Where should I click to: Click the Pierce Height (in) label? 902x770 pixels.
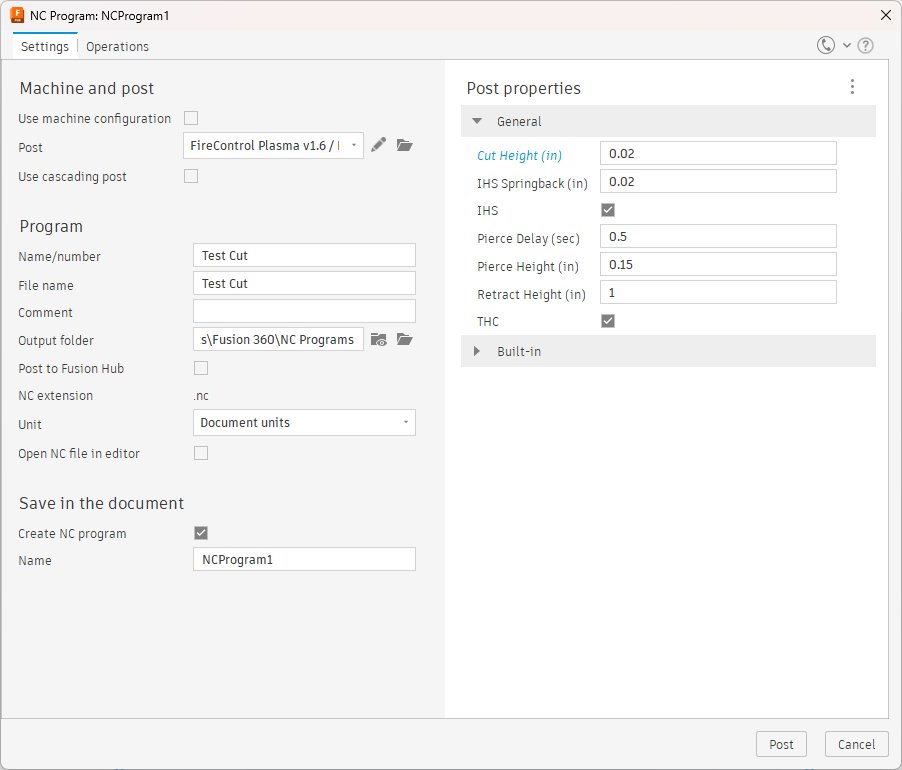coord(528,266)
